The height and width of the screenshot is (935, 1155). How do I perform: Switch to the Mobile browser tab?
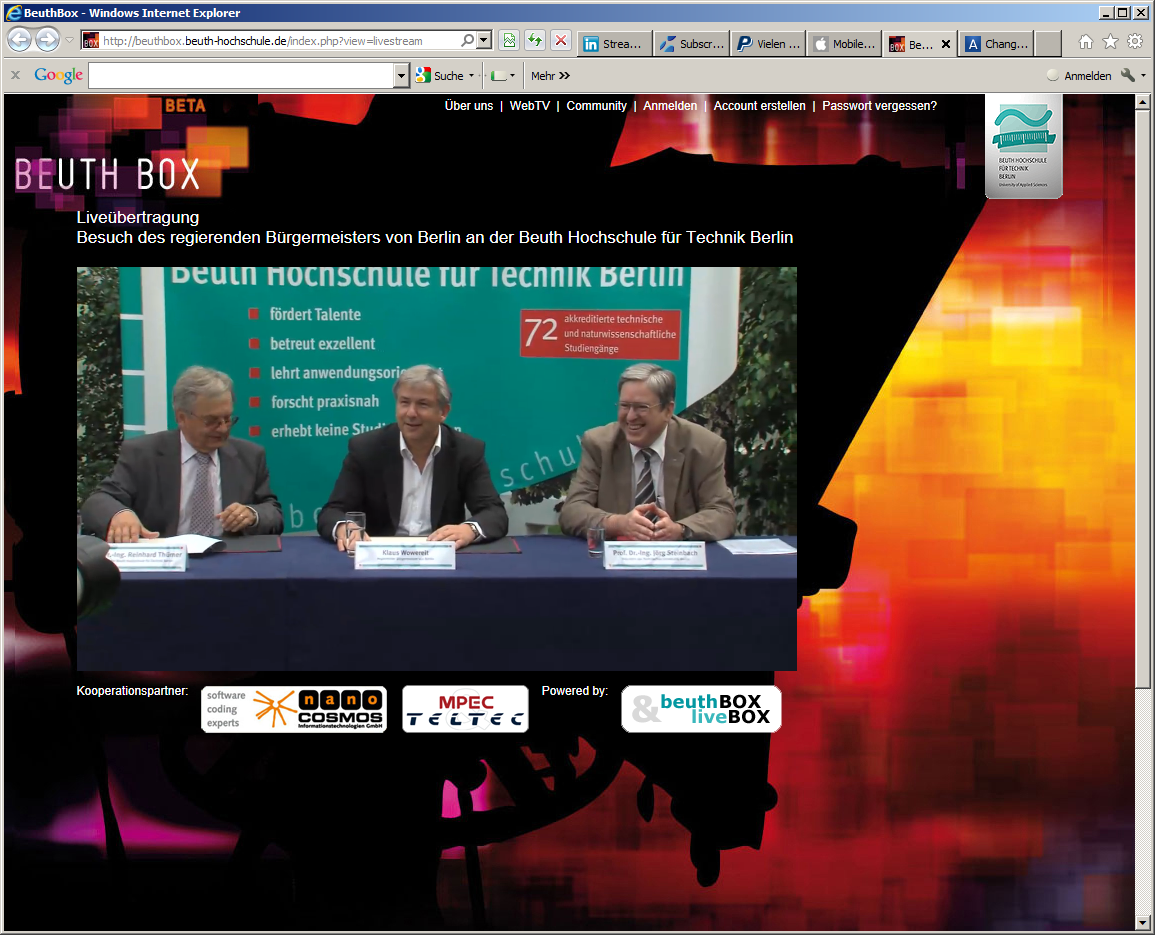(845, 44)
